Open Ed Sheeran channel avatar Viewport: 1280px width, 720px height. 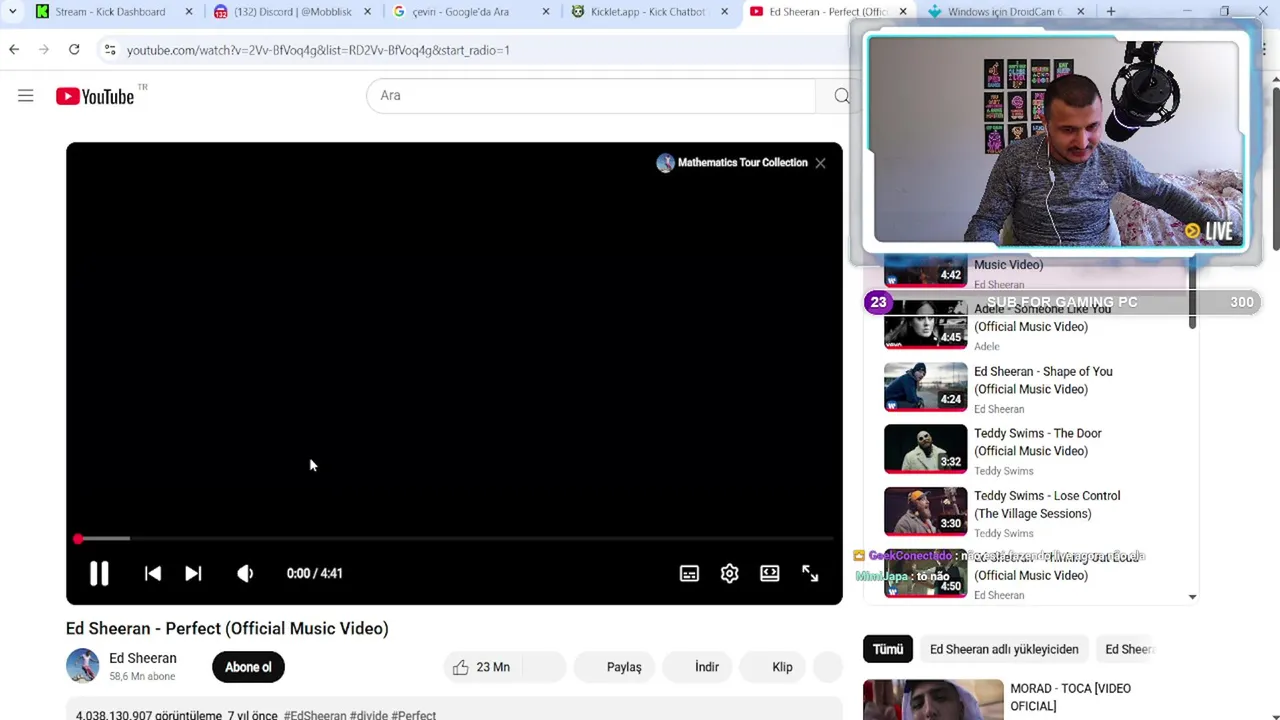point(82,666)
